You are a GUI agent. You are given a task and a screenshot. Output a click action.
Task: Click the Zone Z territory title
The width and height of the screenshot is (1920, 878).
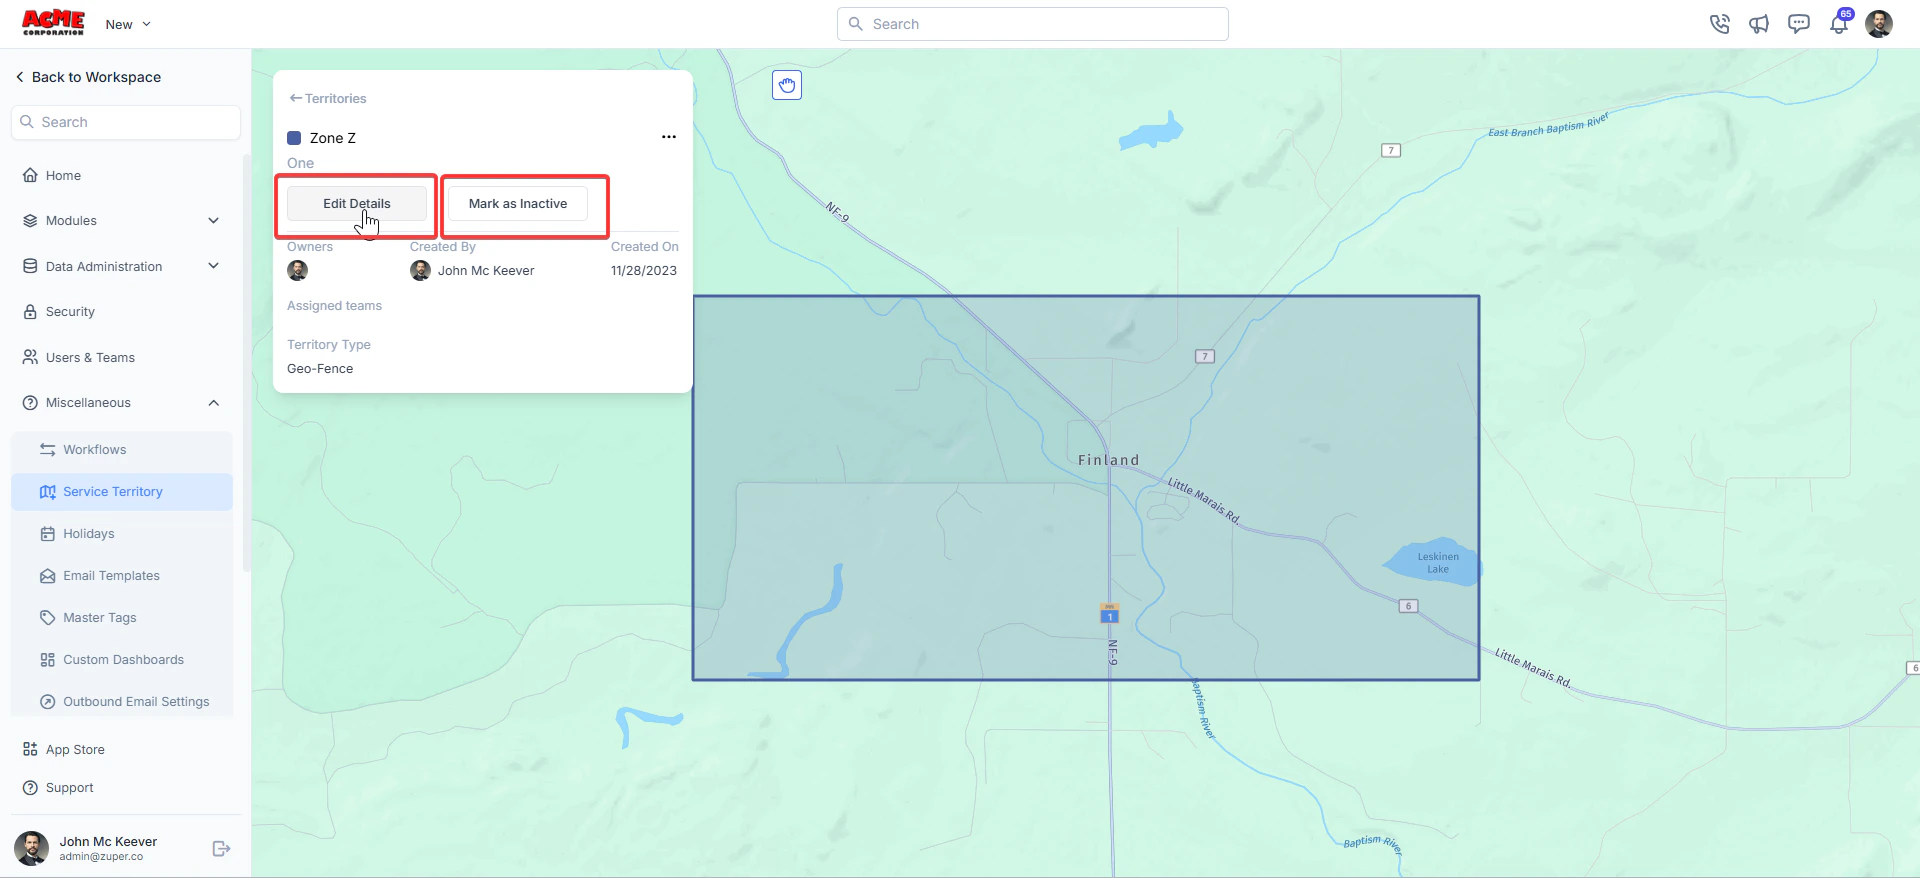[333, 138]
